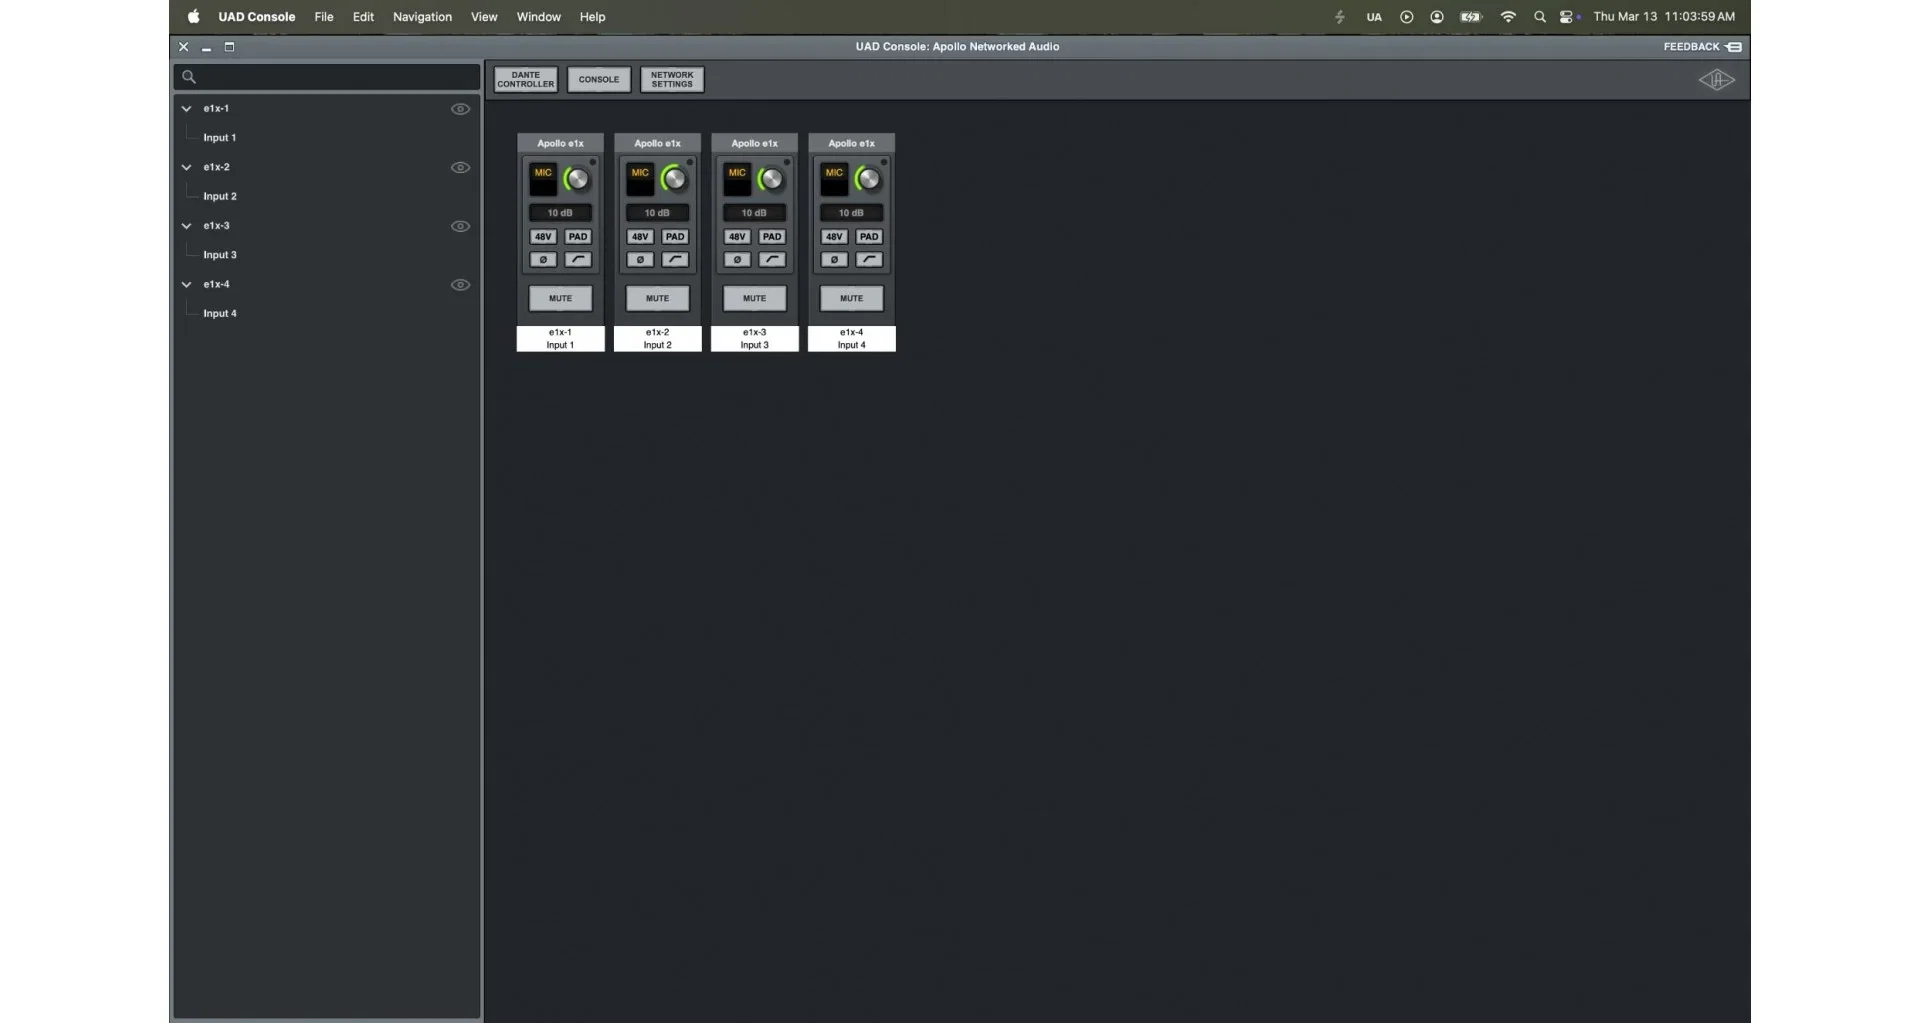Enable 48V phantom power on e1x-4
Screen dimensions: 1920x1023
coord(834,237)
